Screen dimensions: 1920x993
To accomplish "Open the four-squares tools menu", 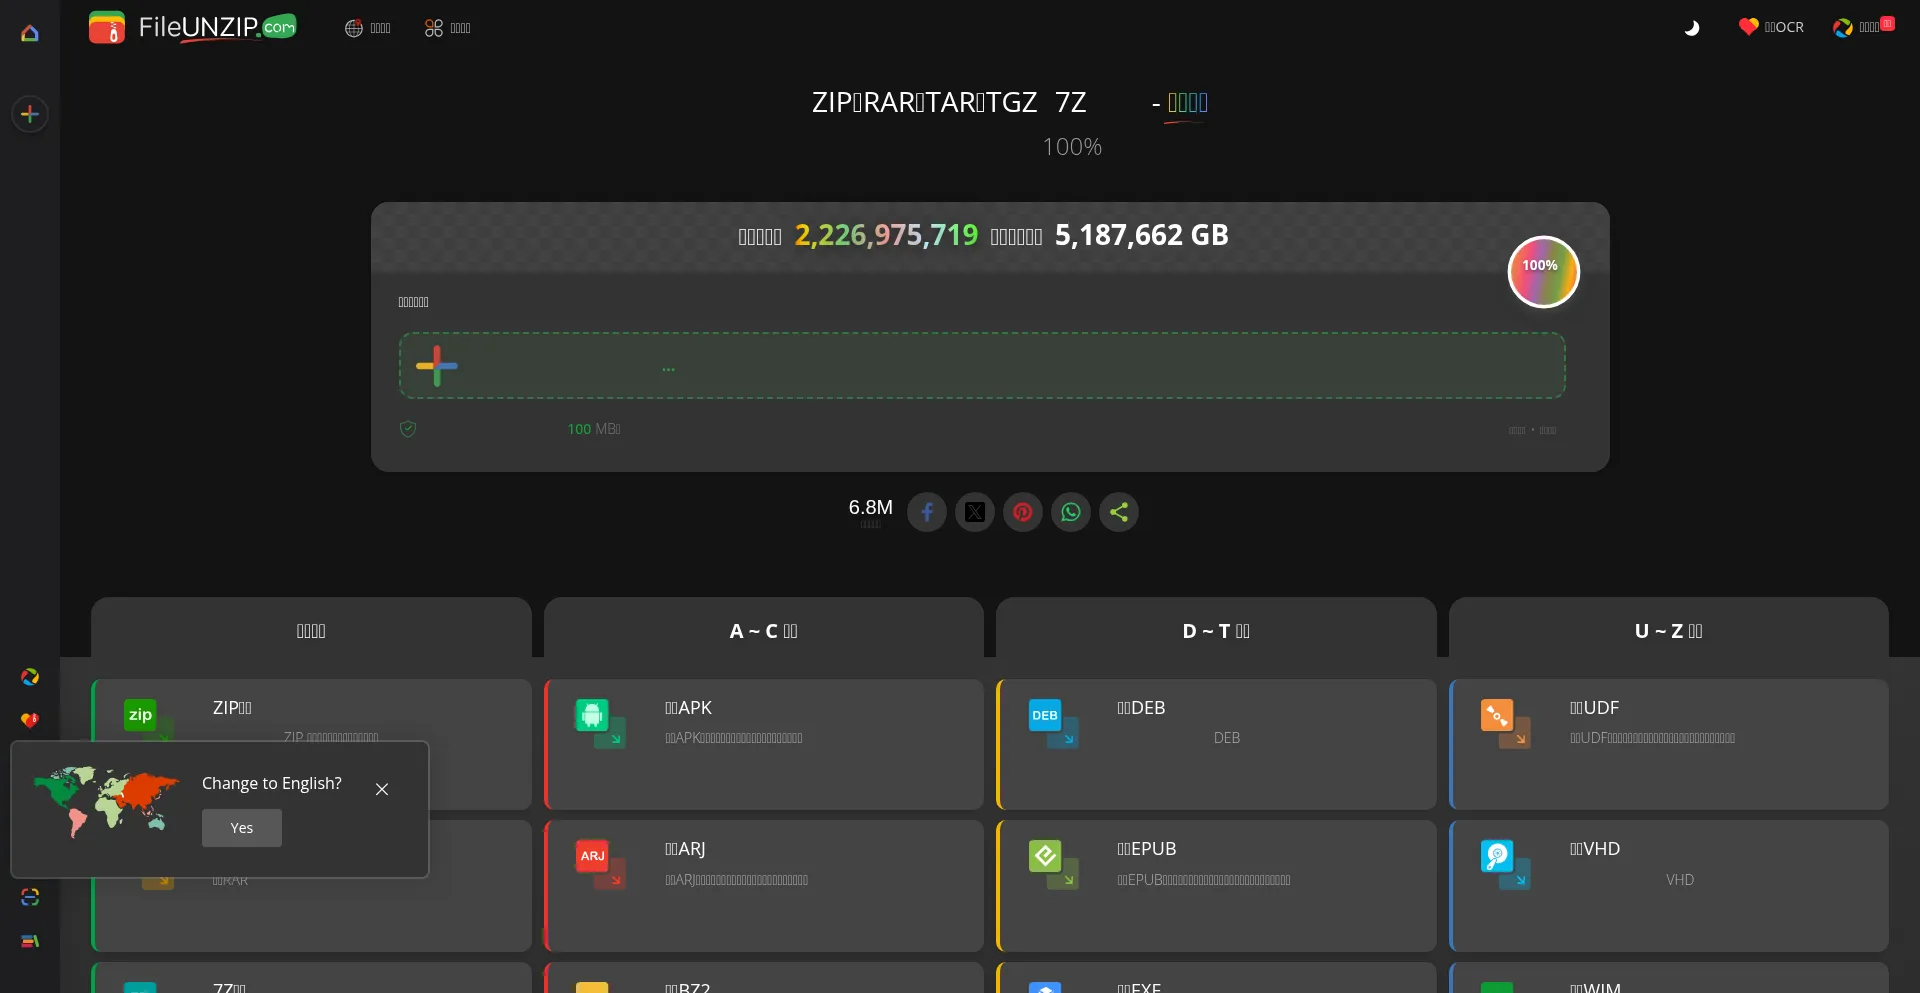I will coord(447,28).
